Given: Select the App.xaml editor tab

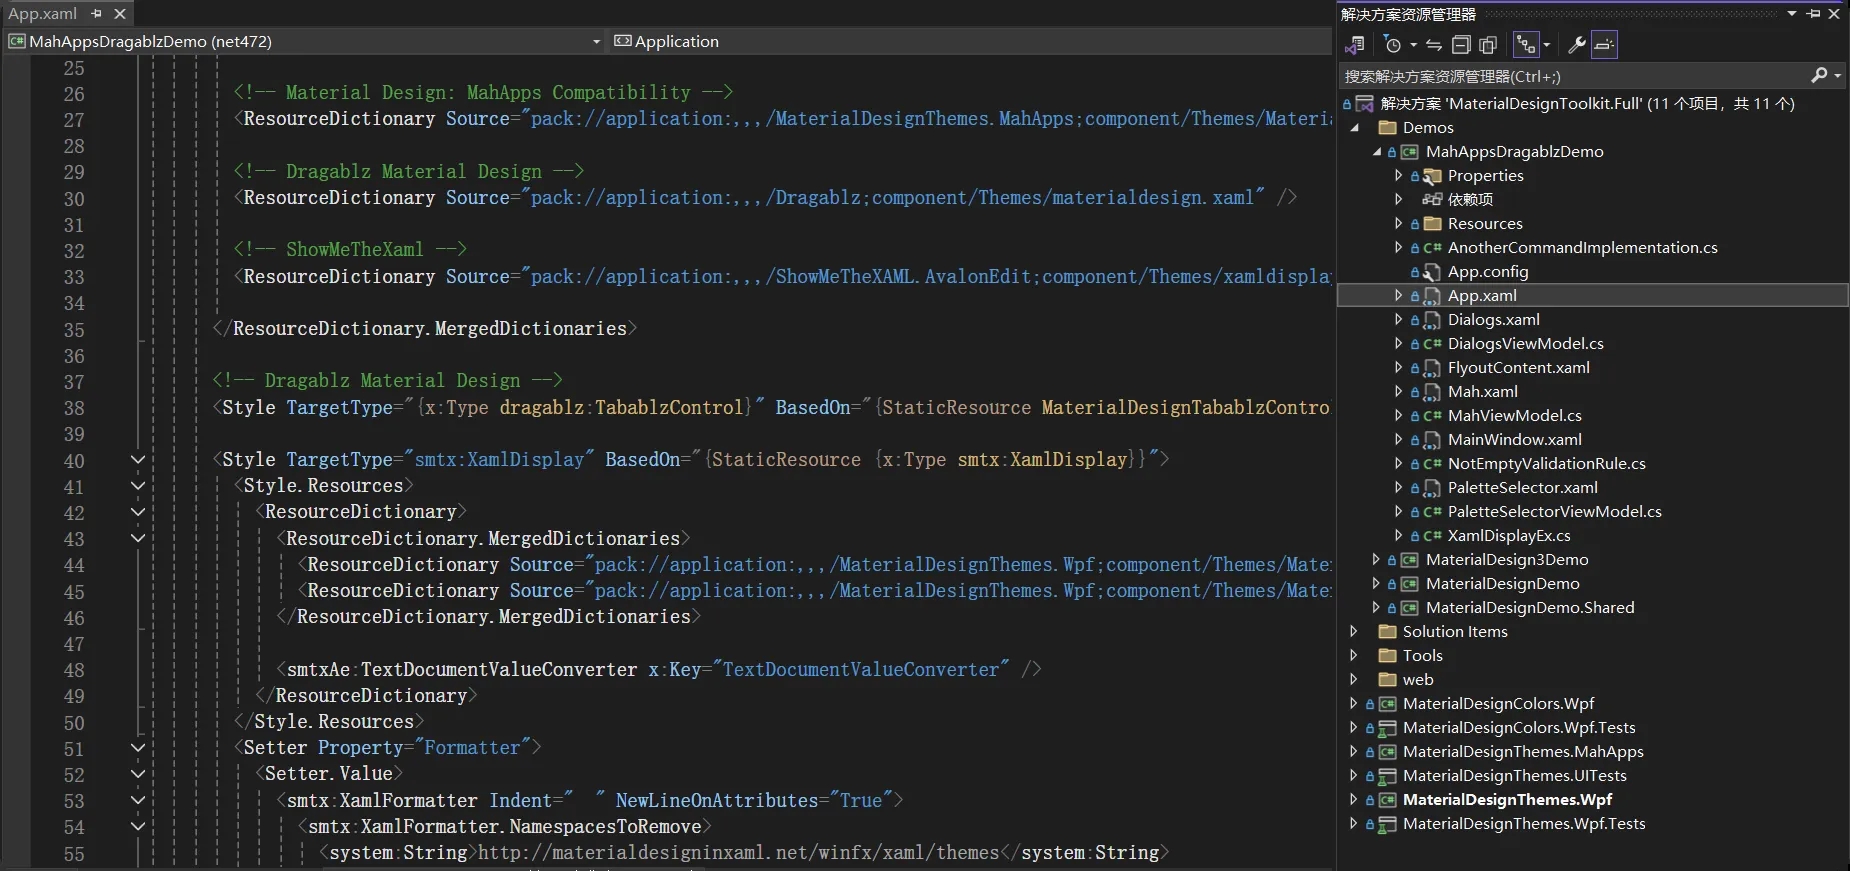Looking at the screenshot, I should coord(43,14).
